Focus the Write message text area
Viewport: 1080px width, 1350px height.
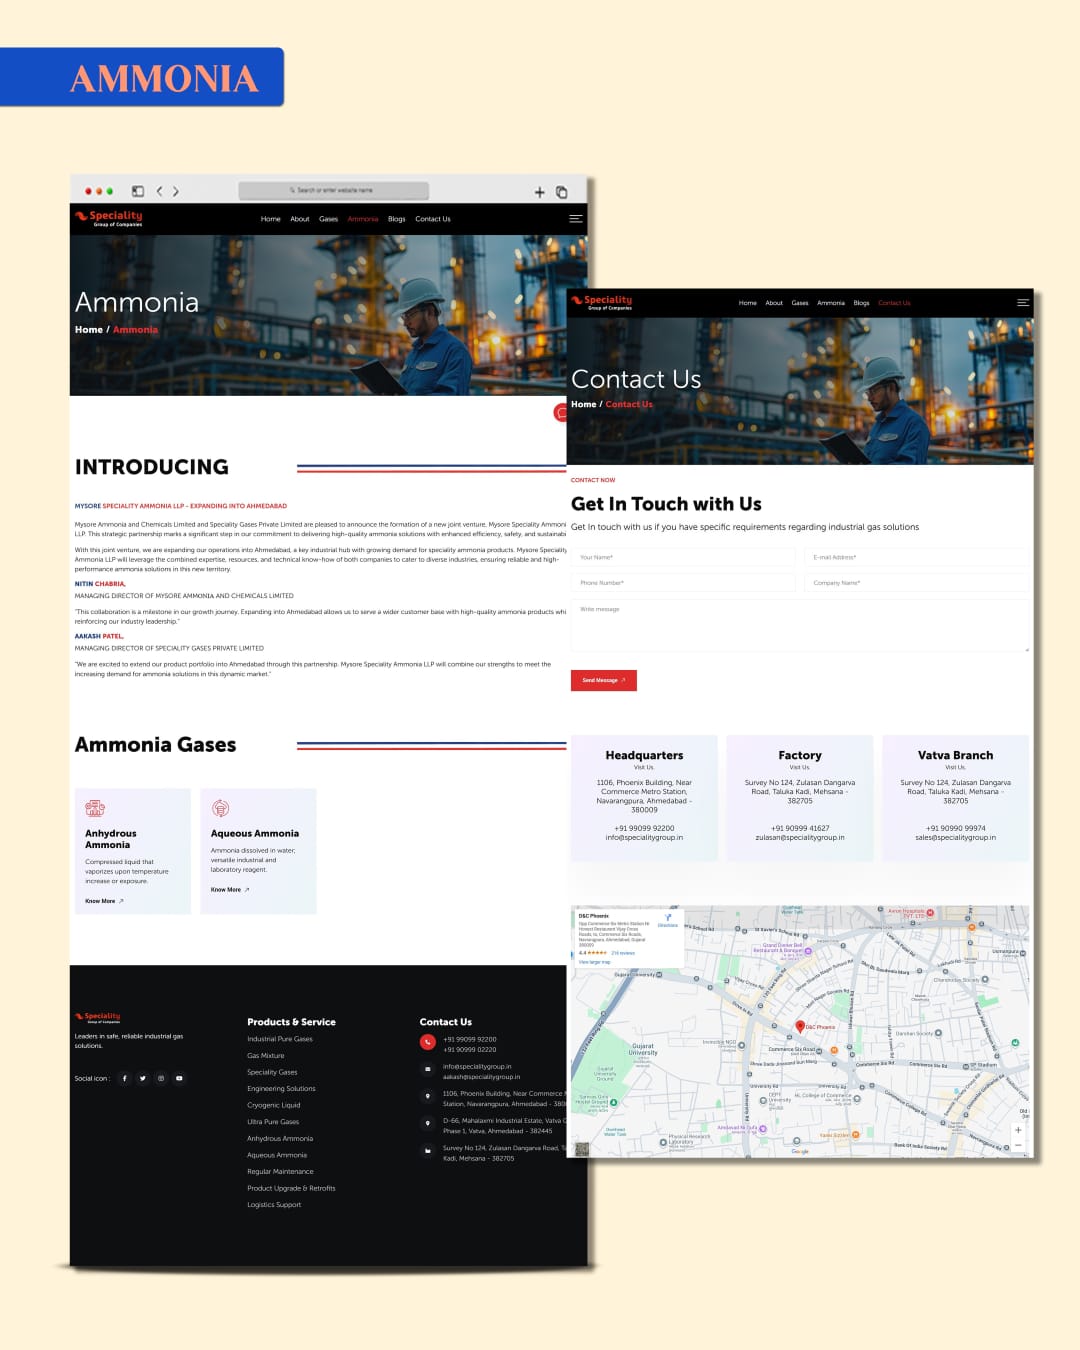pyautogui.click(x=799, y=626)
